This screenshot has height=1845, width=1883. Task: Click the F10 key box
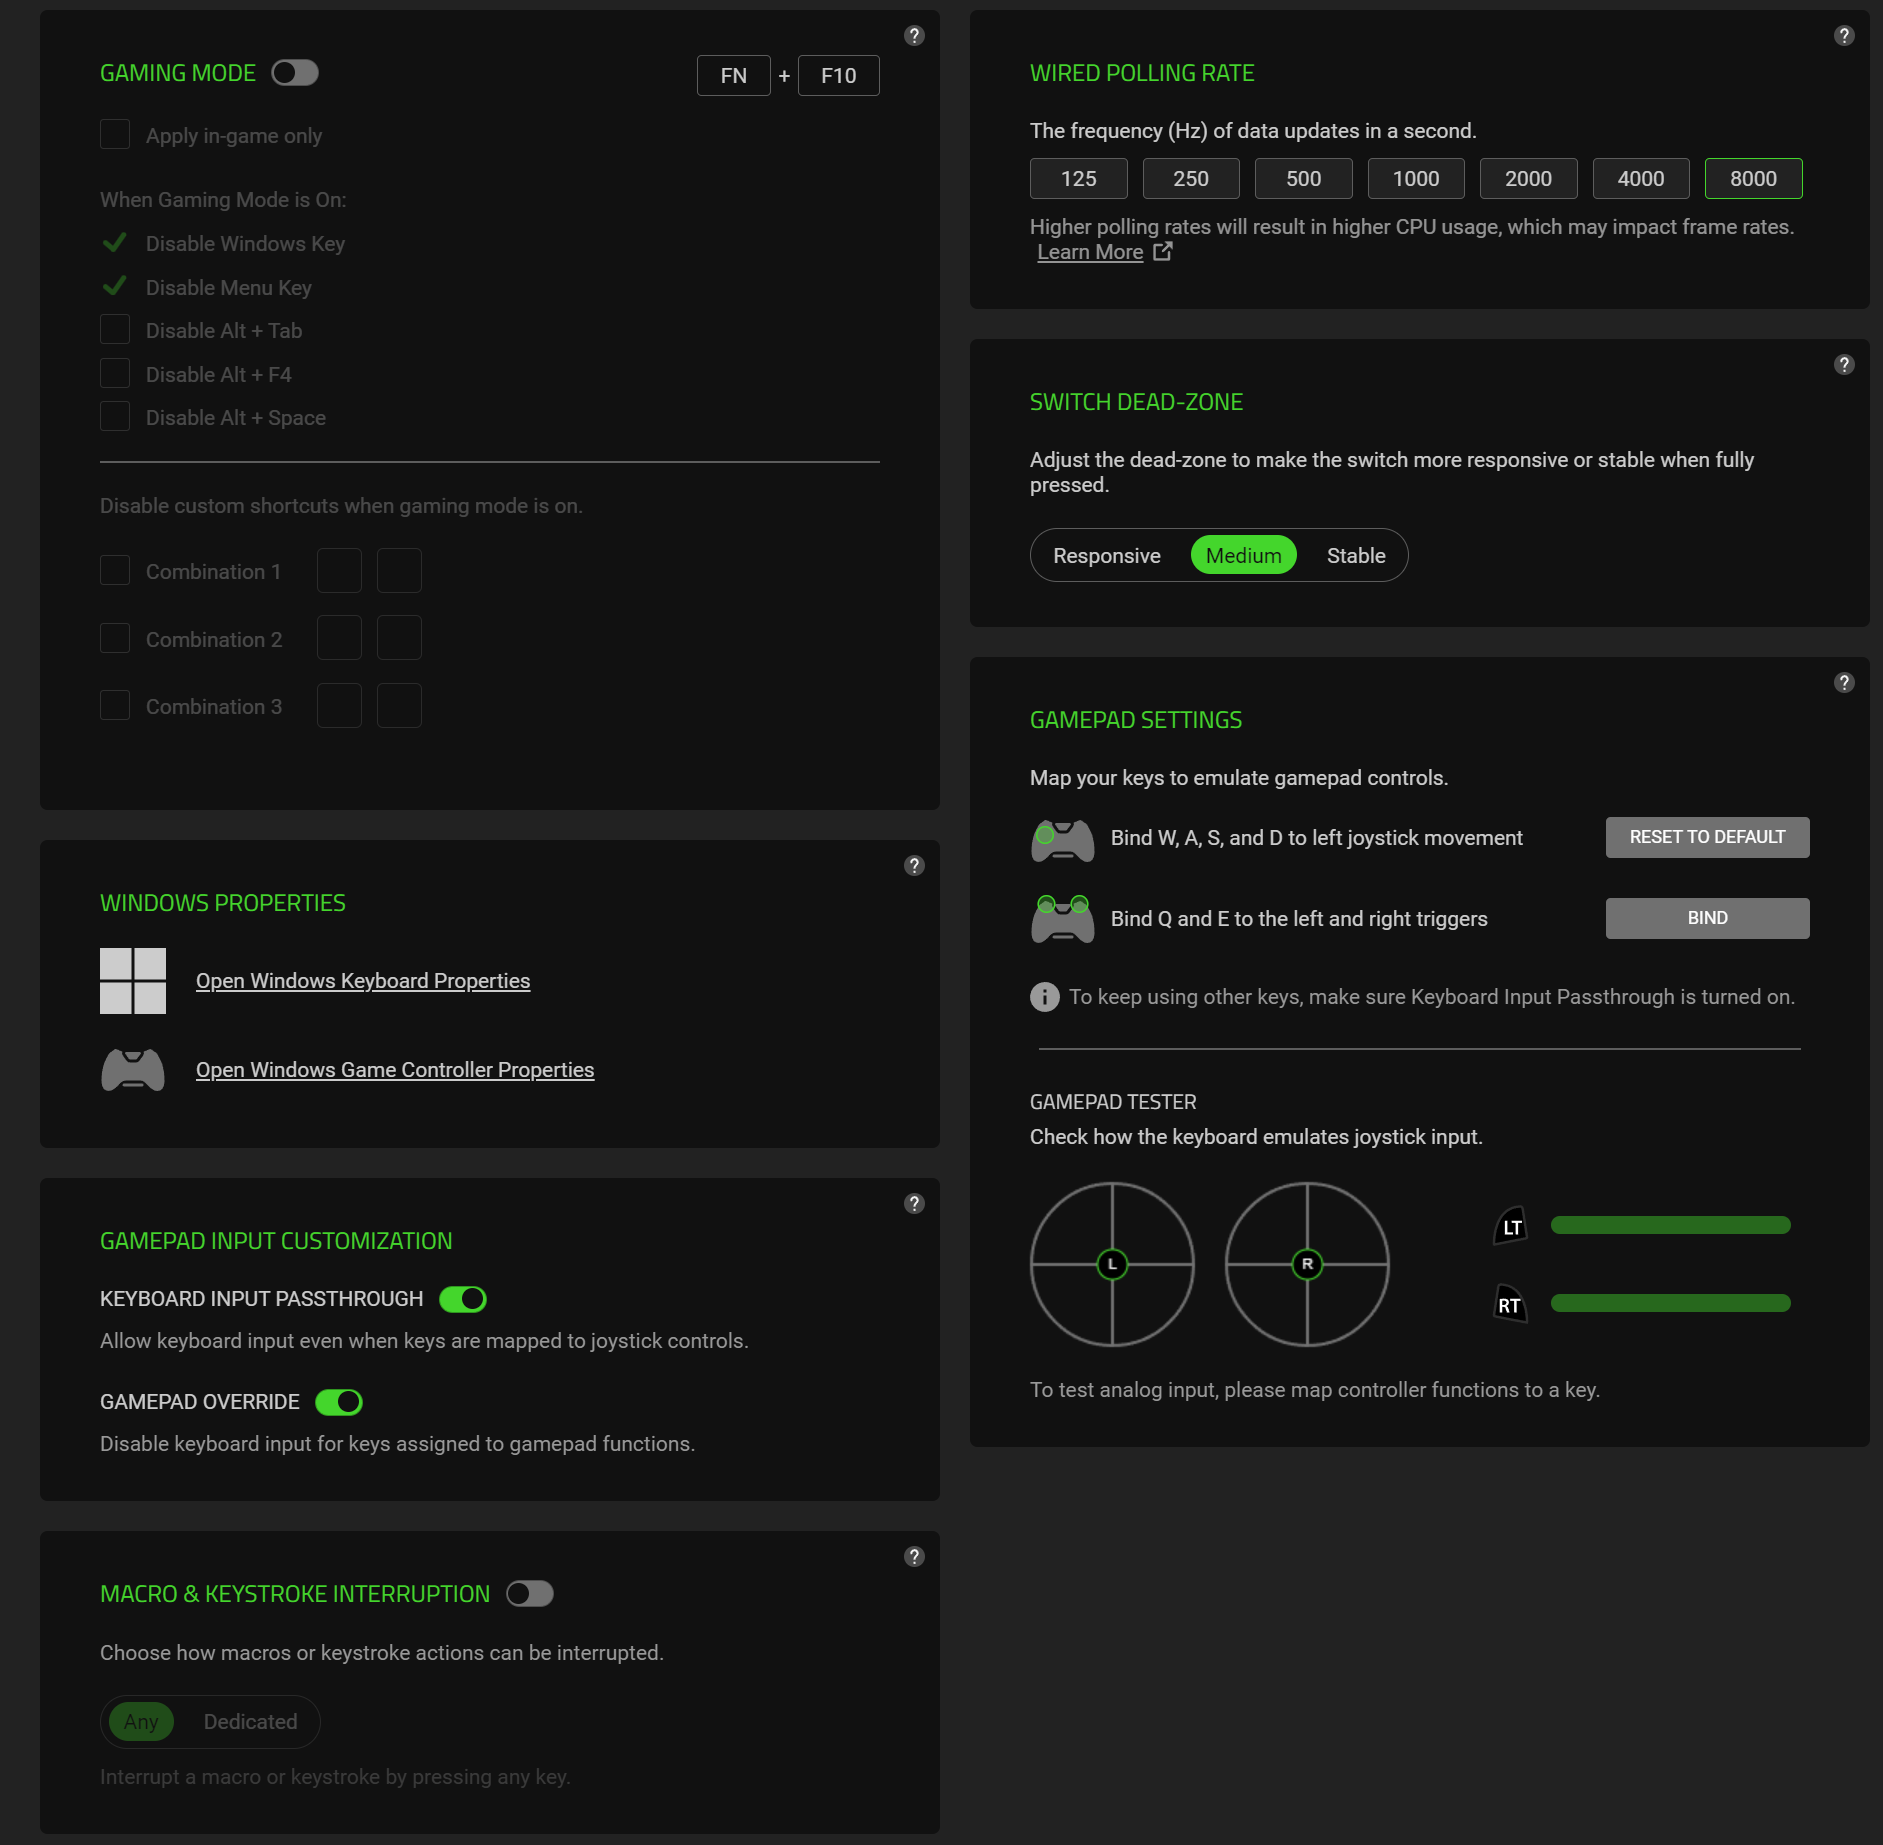pos(839,76)
